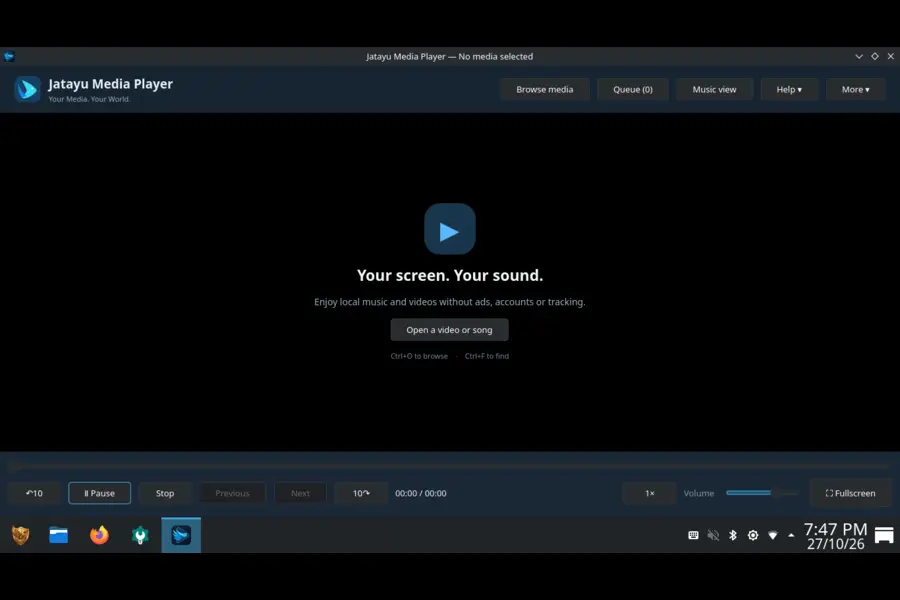The image size is (900, 600).
Task: Open the green shield taskbar app
Action: click(140, 535)
